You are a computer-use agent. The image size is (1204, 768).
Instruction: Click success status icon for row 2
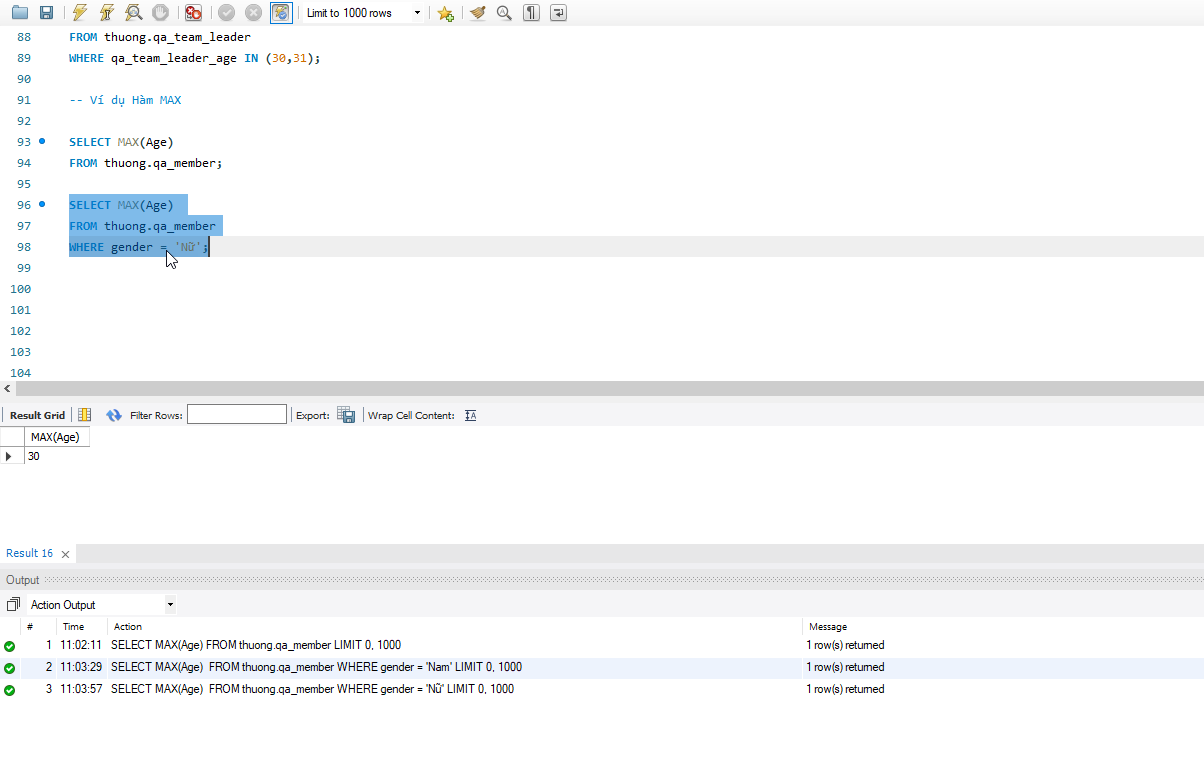(10, 668)
